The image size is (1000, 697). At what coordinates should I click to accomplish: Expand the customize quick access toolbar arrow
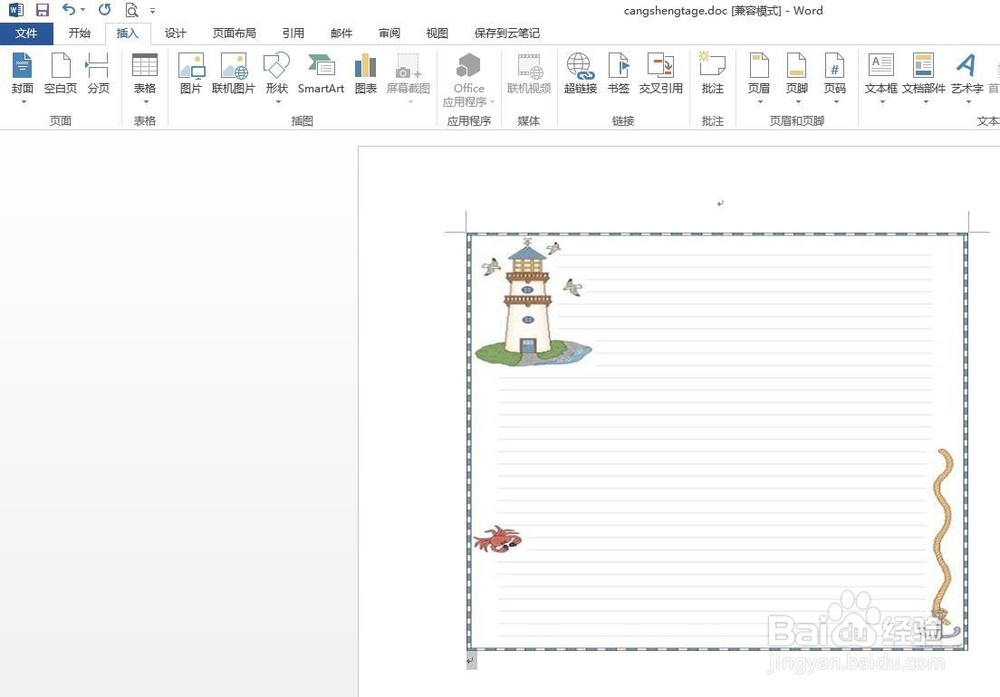(152, 10)
